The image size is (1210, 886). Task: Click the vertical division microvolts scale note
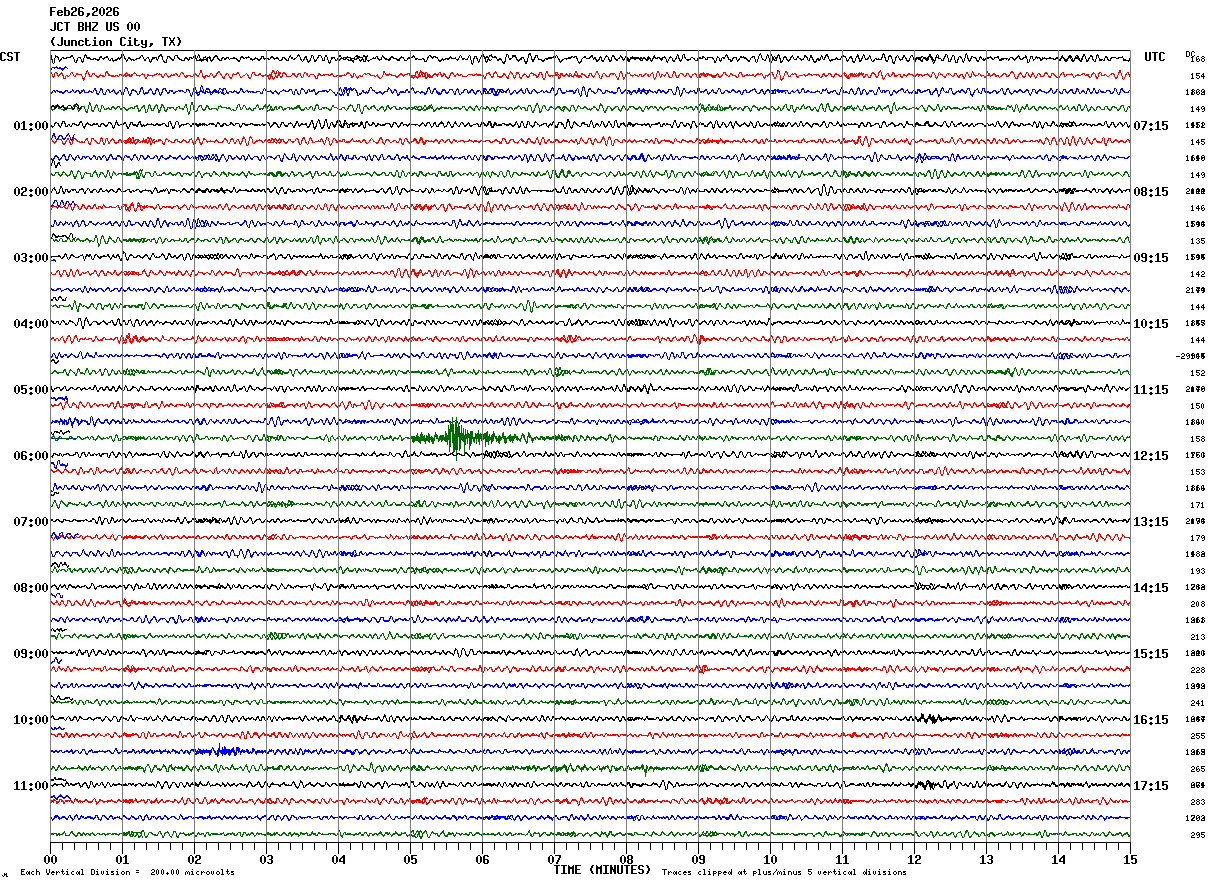click(127, 873)
